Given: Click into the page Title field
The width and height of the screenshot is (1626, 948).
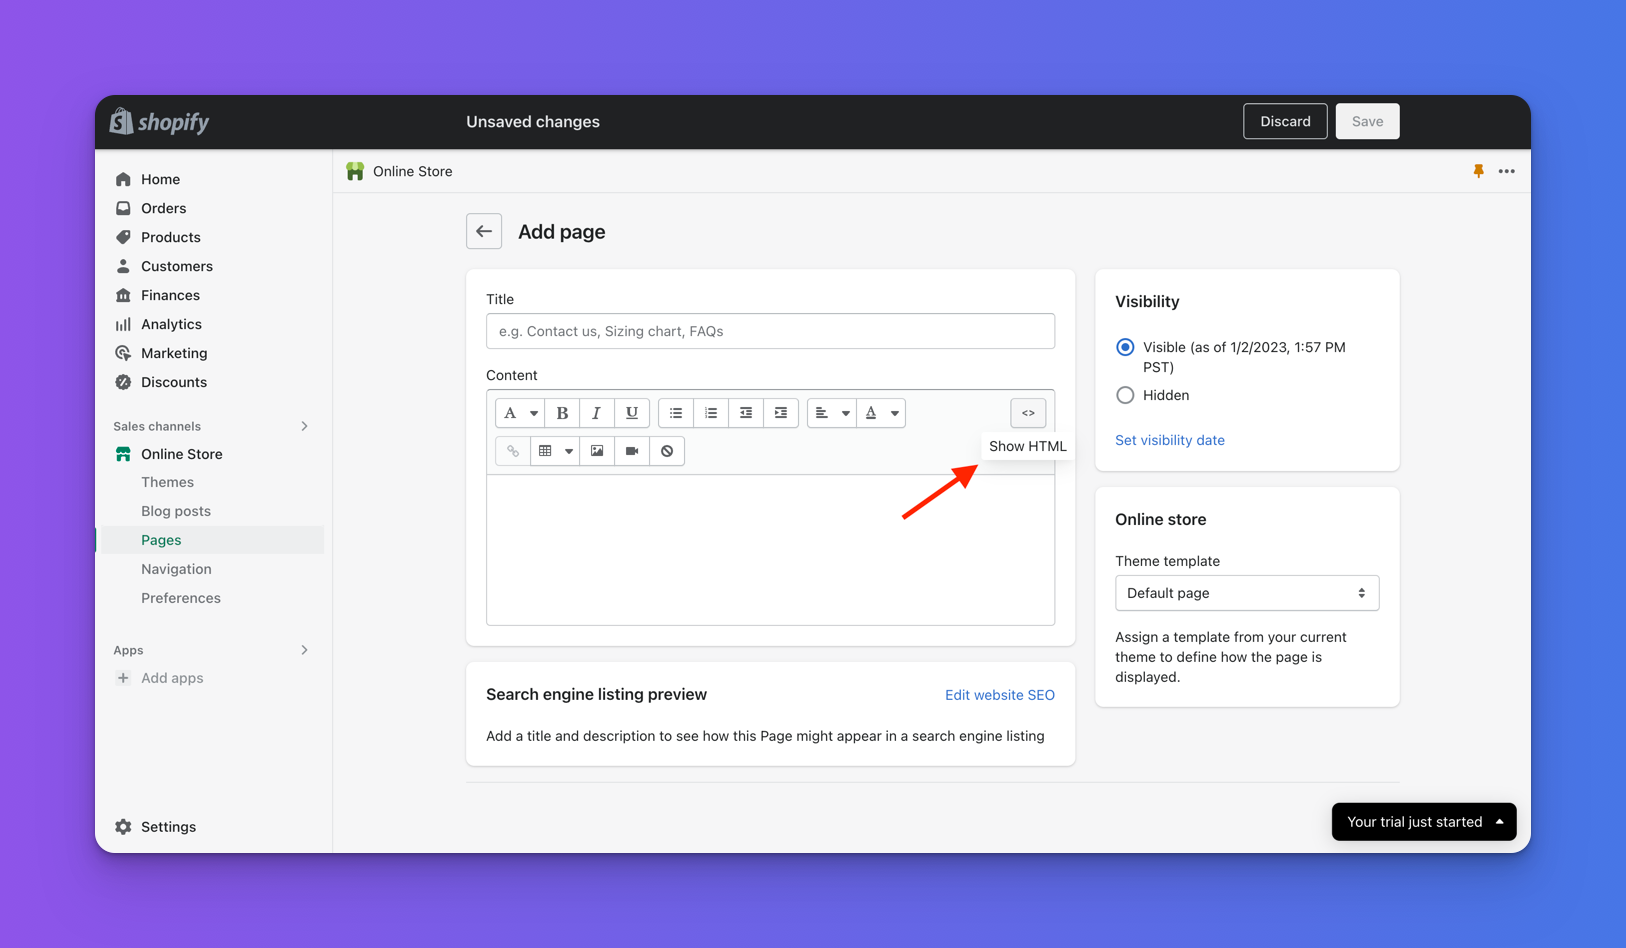Looking at the screenshot, I should pos(770,331).
